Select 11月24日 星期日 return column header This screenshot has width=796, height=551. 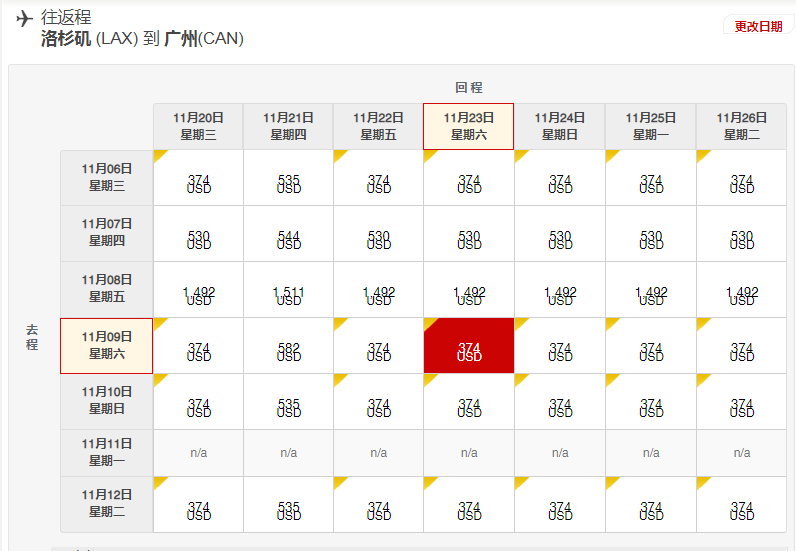(559, 126)
